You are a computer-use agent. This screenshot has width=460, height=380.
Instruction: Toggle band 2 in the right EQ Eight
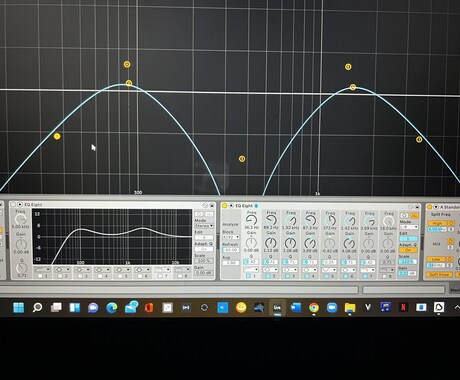coord(268,276)
